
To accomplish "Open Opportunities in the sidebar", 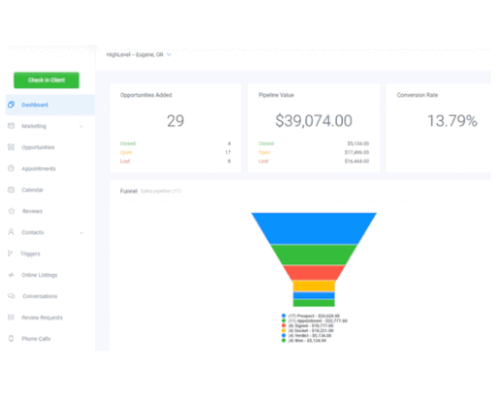I will click(38, 147).
